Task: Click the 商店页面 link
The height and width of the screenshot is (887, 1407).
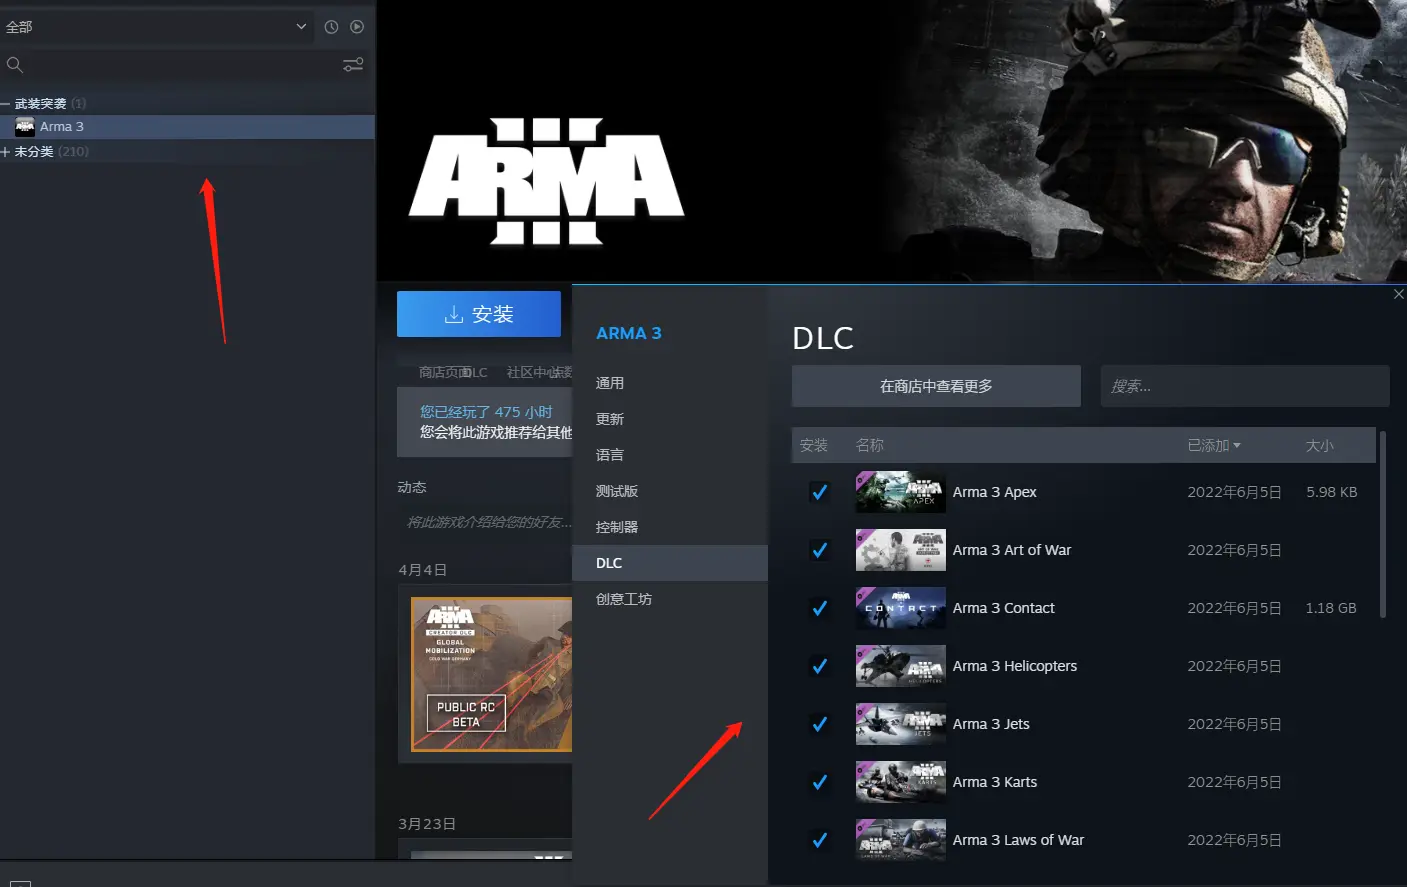Action: (445, 372)
